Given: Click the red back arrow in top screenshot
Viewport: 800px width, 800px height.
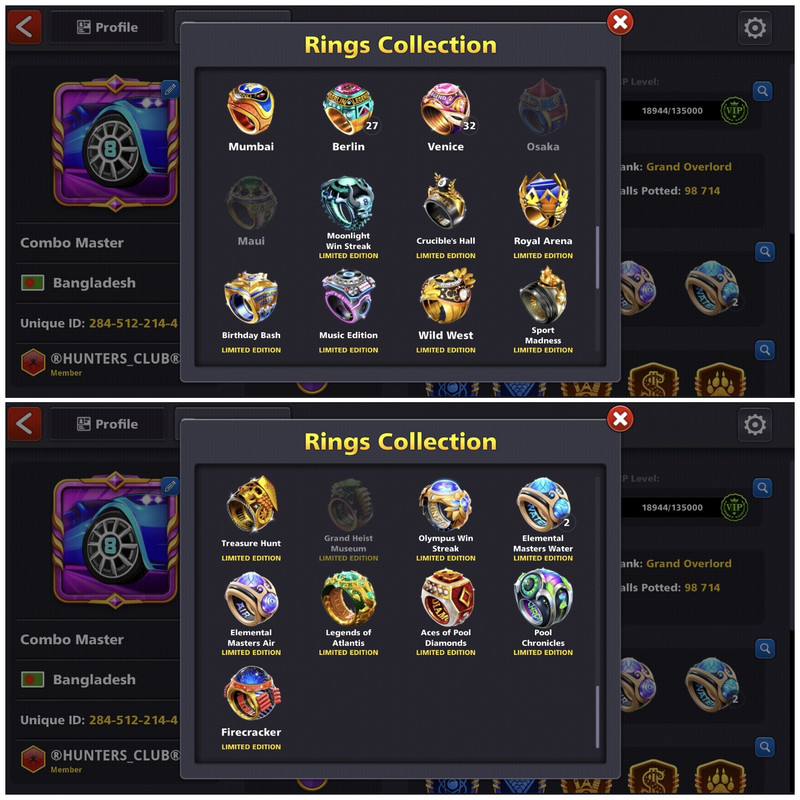Looking at the screenshot, I should (24, 26).
